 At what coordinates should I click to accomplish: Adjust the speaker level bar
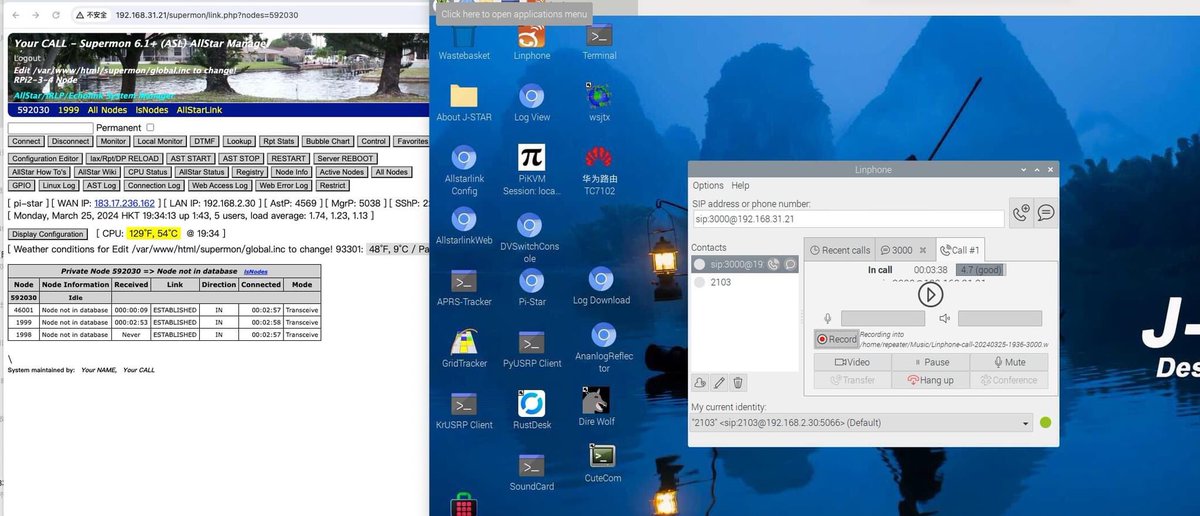pyautogui.click(x=1000, y=319)
